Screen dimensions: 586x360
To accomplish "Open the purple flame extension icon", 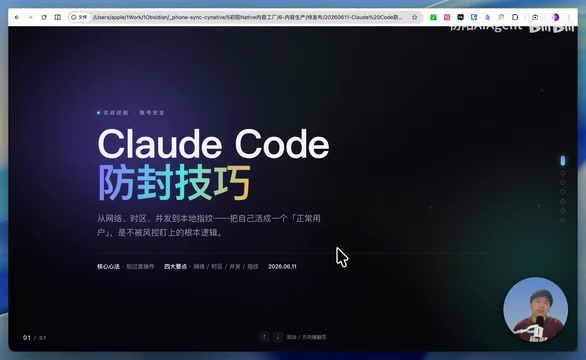I will coord(488,17).
